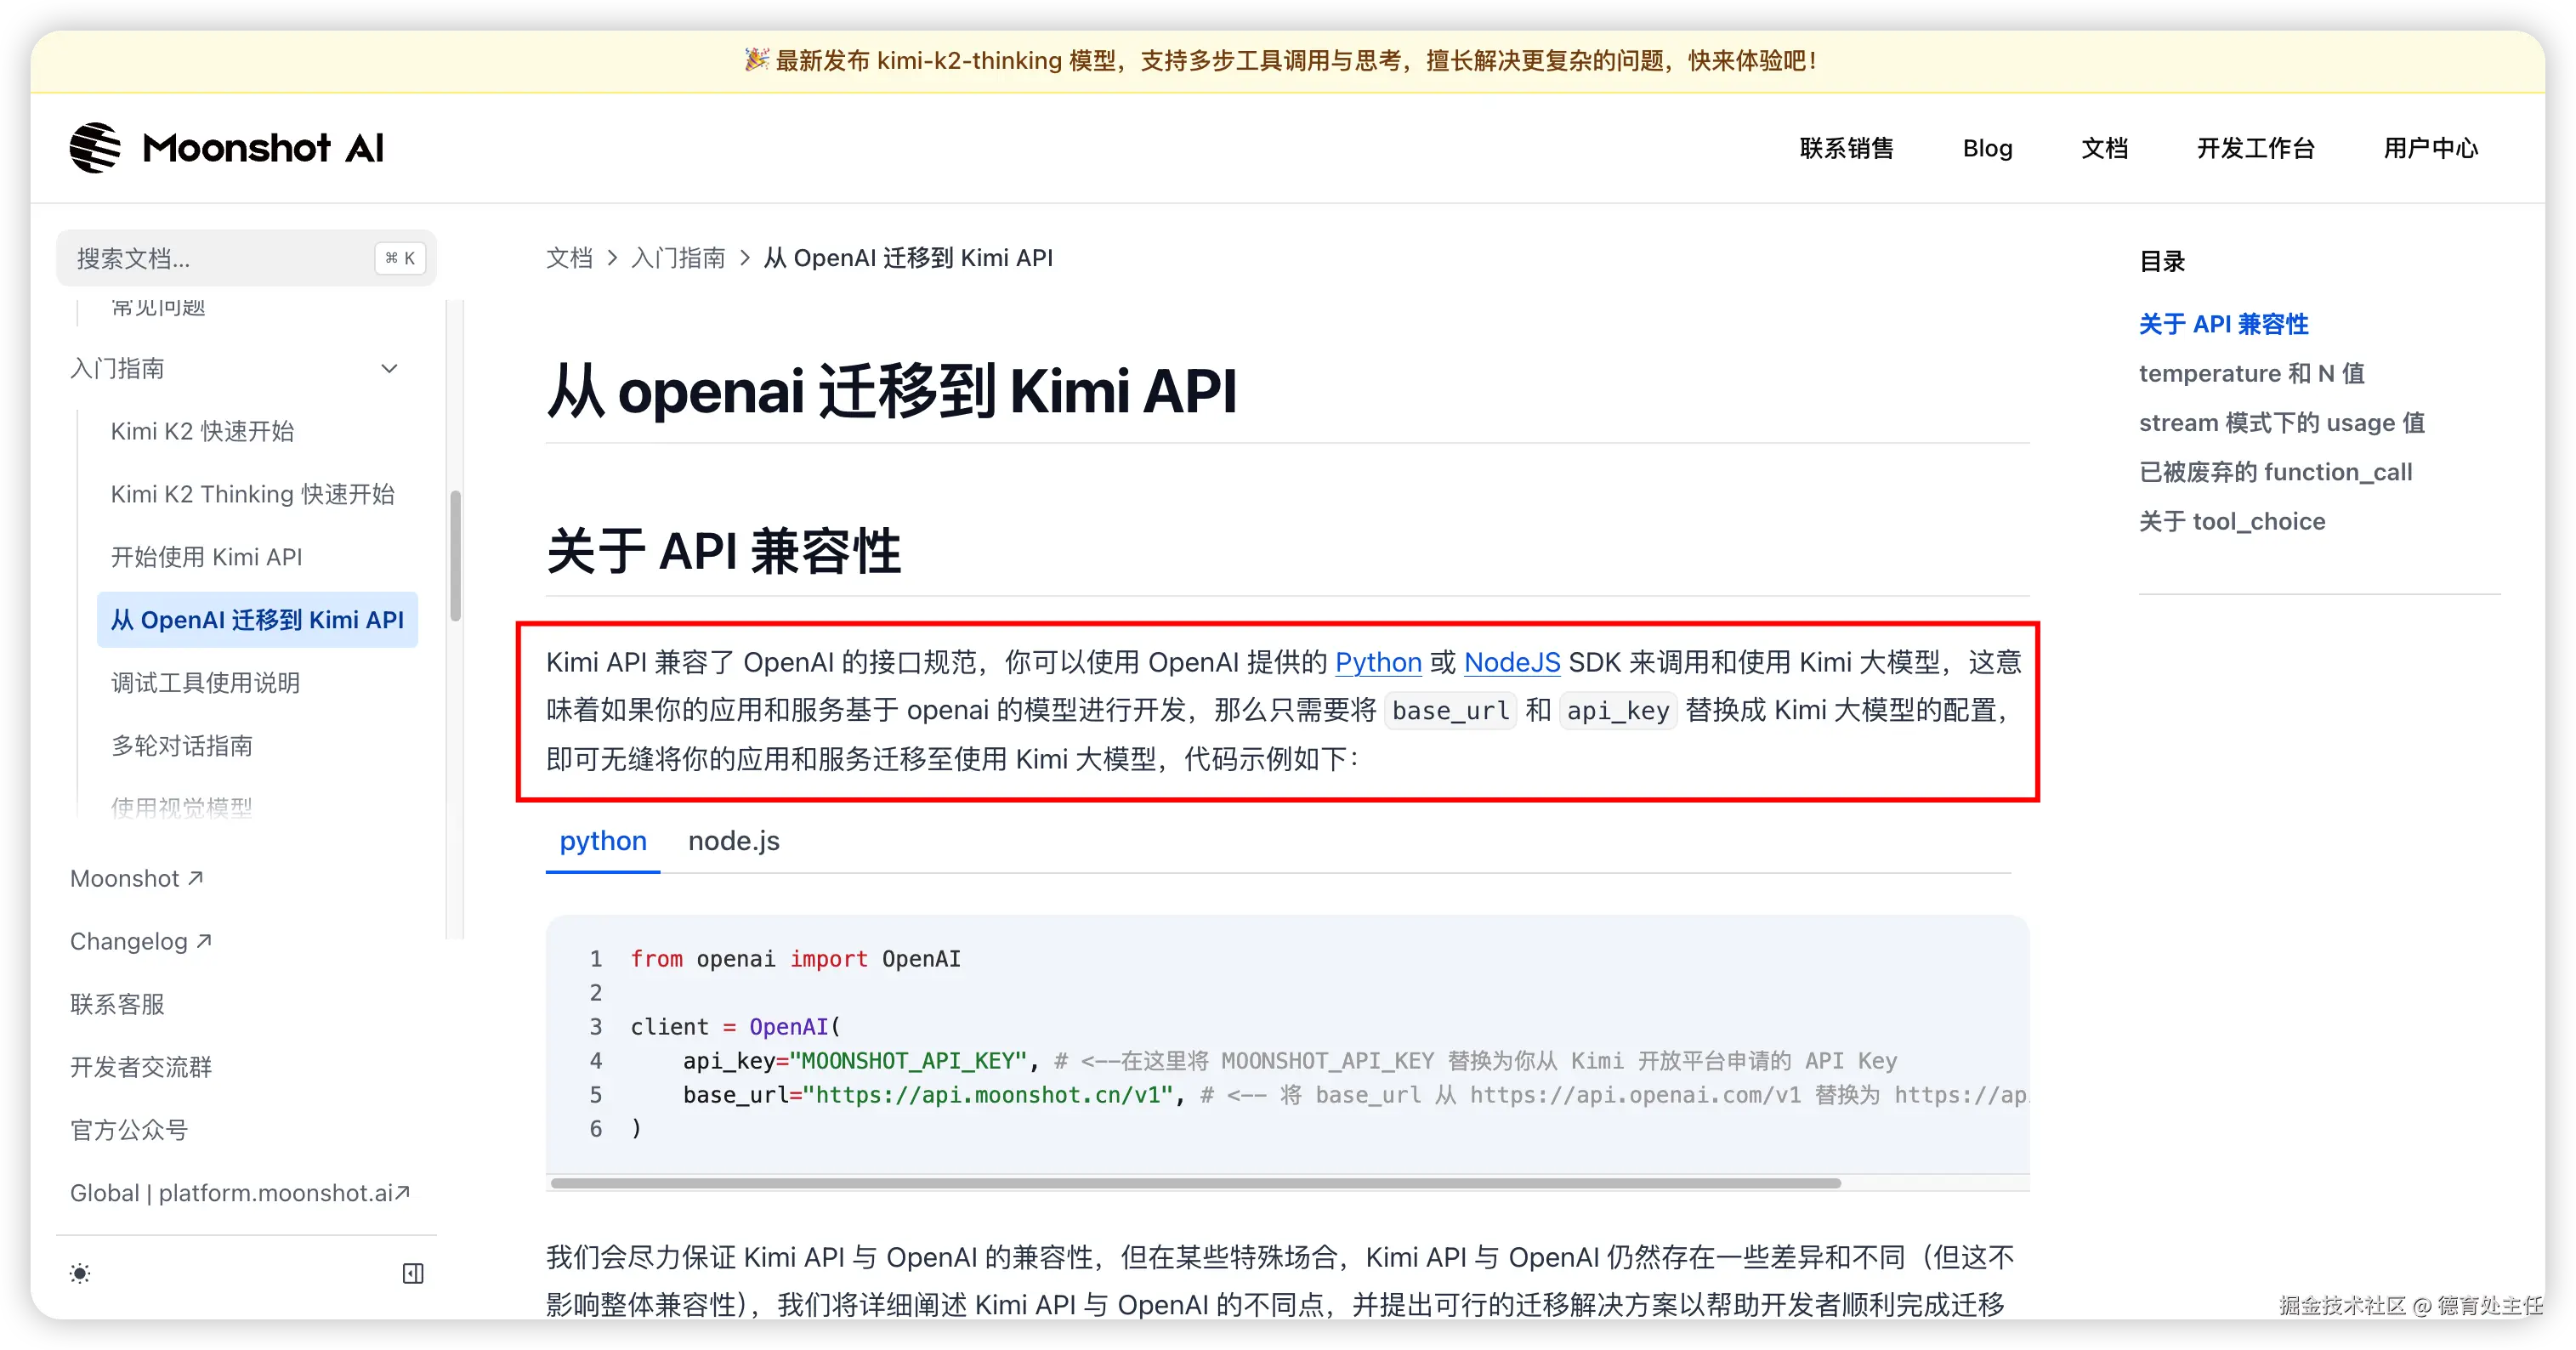Jump to stream 模式下的 usage 值 section
The image size is (2576, 1350).
click(2281, 422)
